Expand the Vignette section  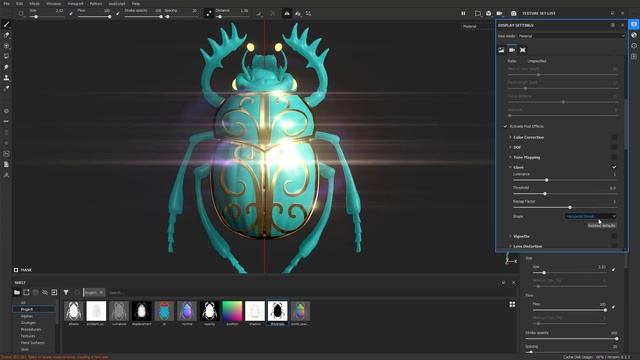pos(510,236)
